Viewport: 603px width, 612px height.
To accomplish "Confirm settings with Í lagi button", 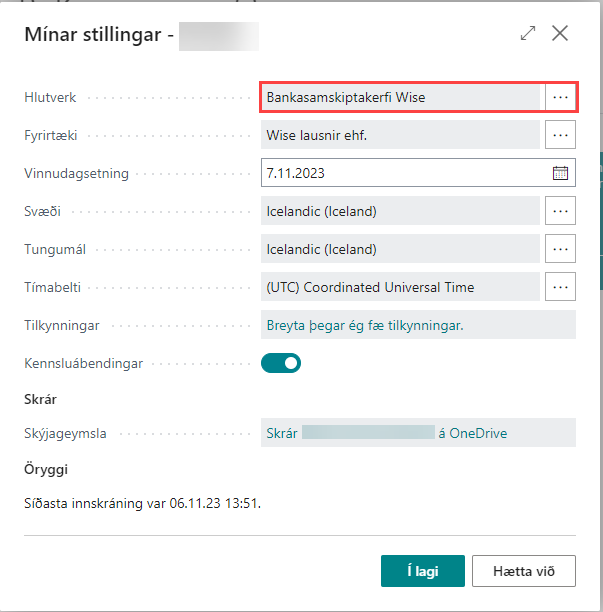I will tap(422, 571).
